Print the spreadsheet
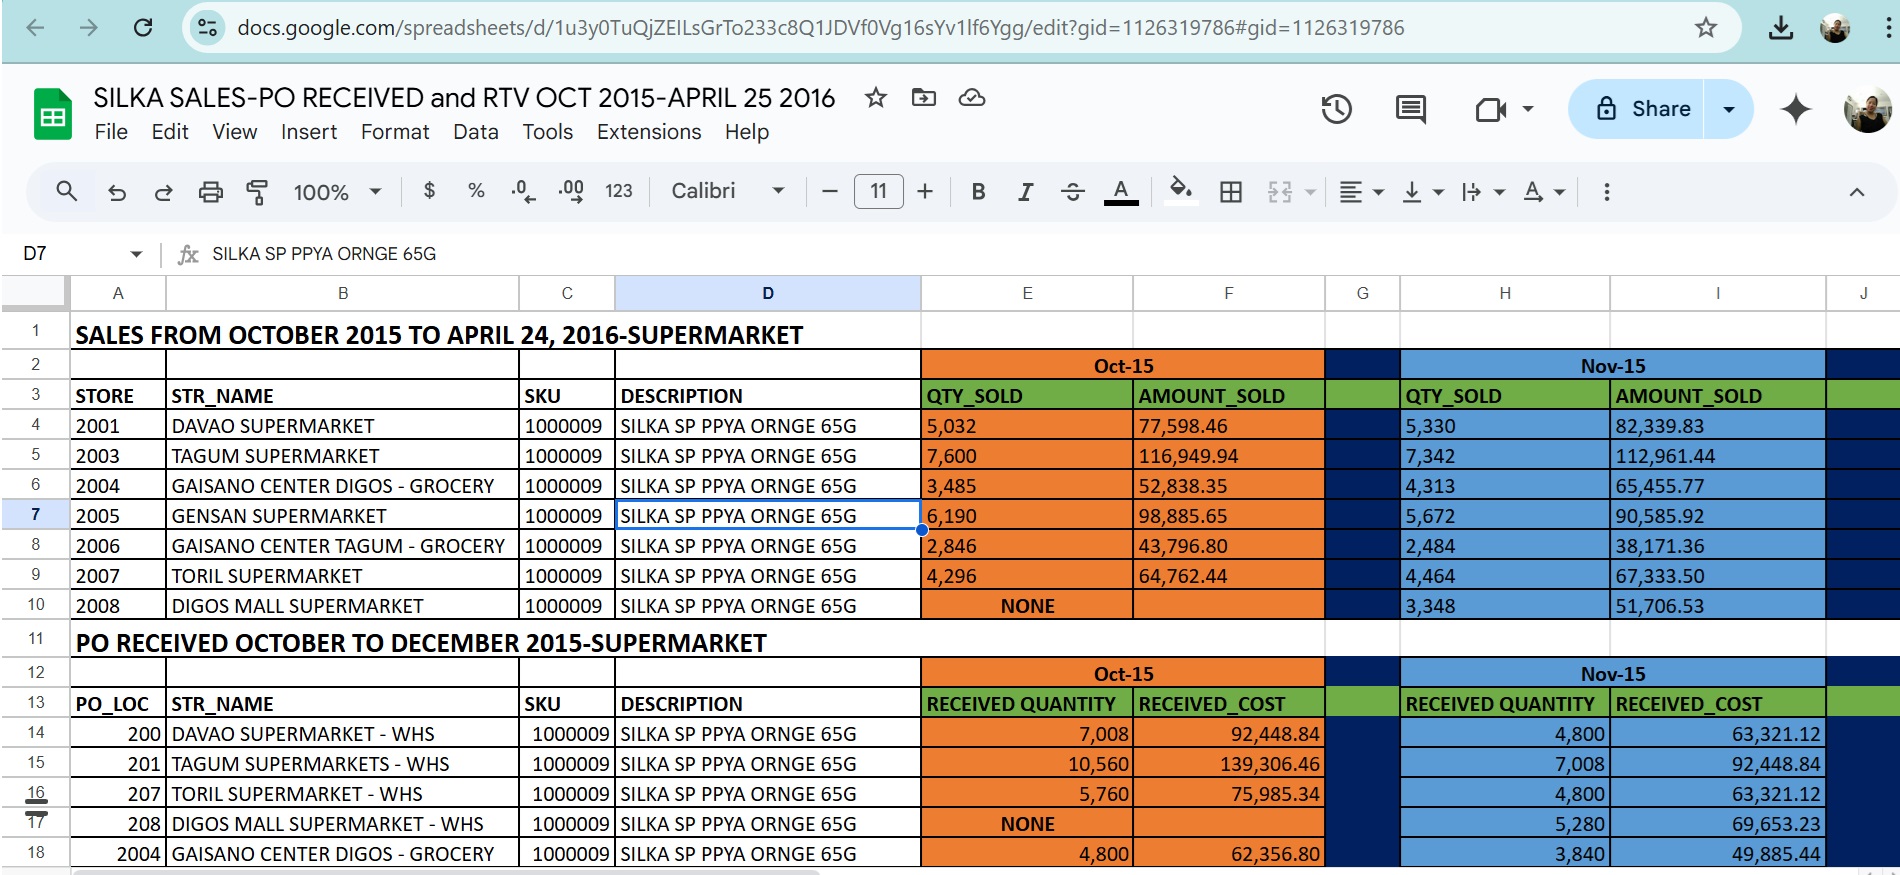This screenshot has width=1900, height=875. (x=210, y=192)
